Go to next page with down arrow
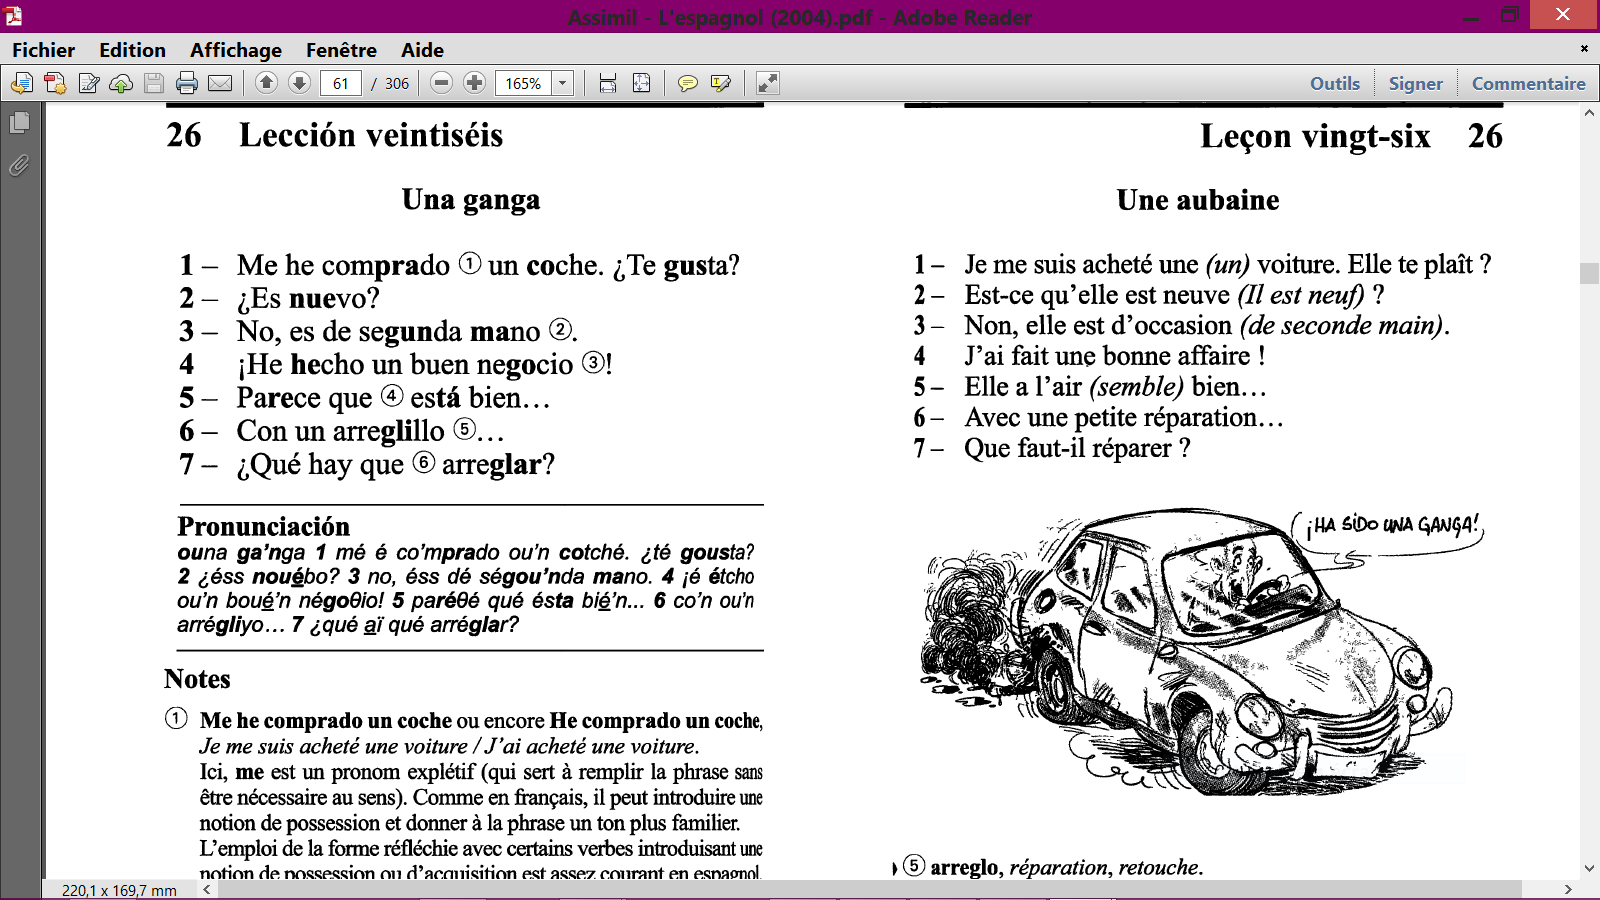This screenshot has width=1600, height=900. [299, 83]
